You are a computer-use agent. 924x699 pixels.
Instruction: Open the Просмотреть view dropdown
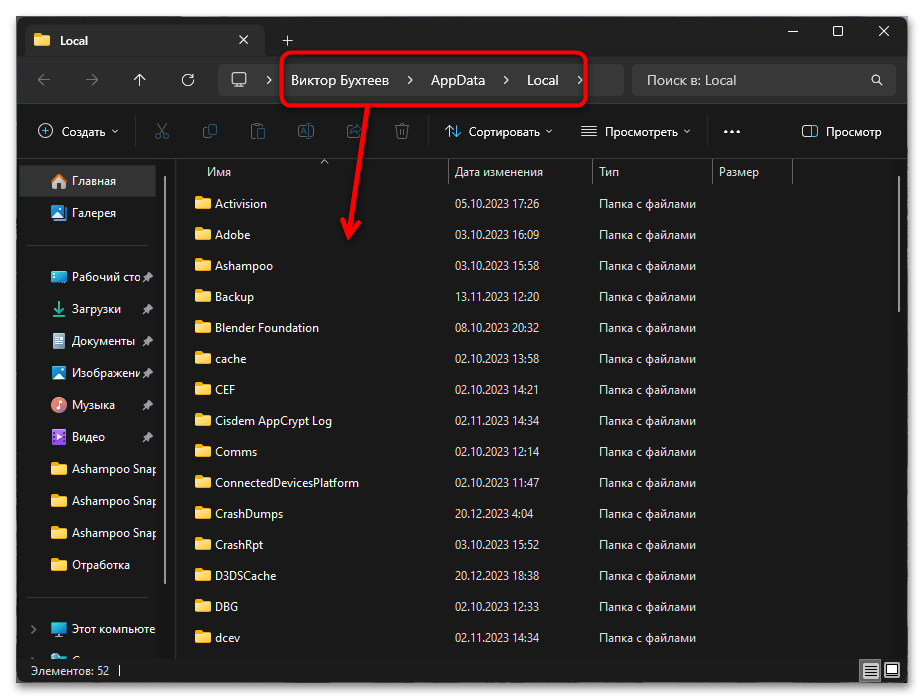pos(635,131)
